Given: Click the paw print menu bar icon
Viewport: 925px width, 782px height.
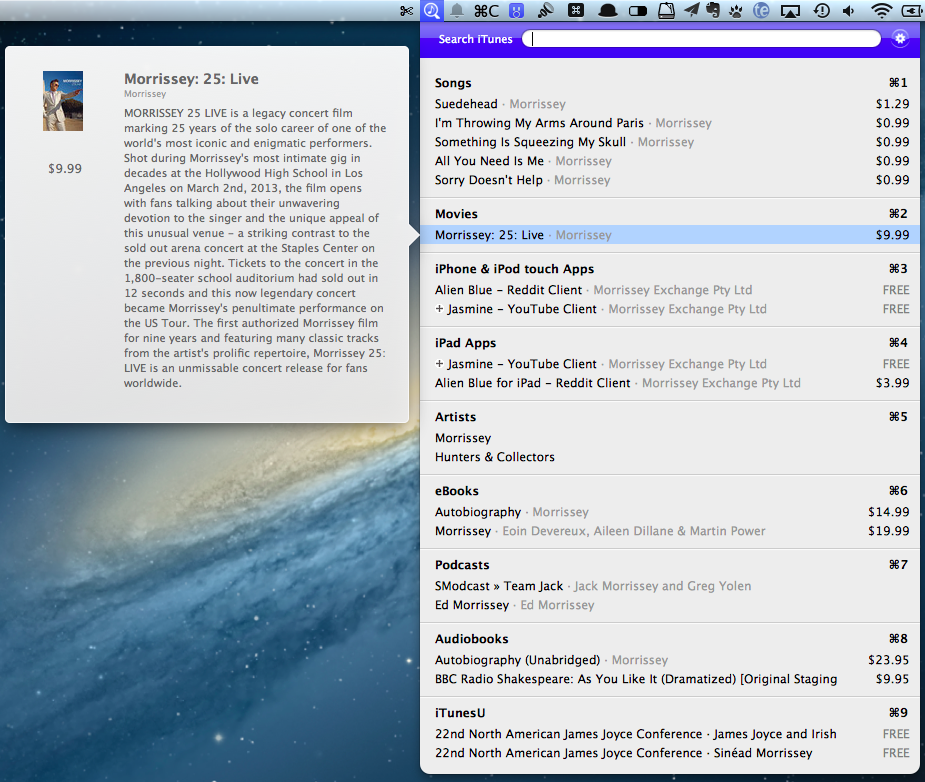Looking at the screenshot, I should coord(736,11).
